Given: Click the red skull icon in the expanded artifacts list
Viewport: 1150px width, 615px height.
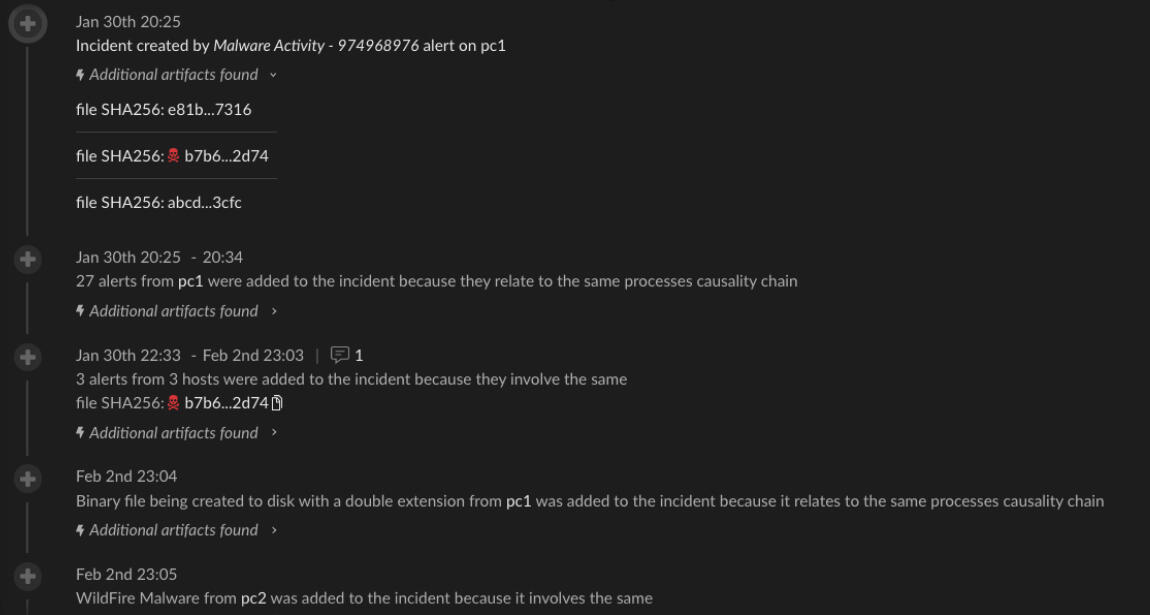Looking at the screenshot, I should pyautogui.click(x=173, y=156).
